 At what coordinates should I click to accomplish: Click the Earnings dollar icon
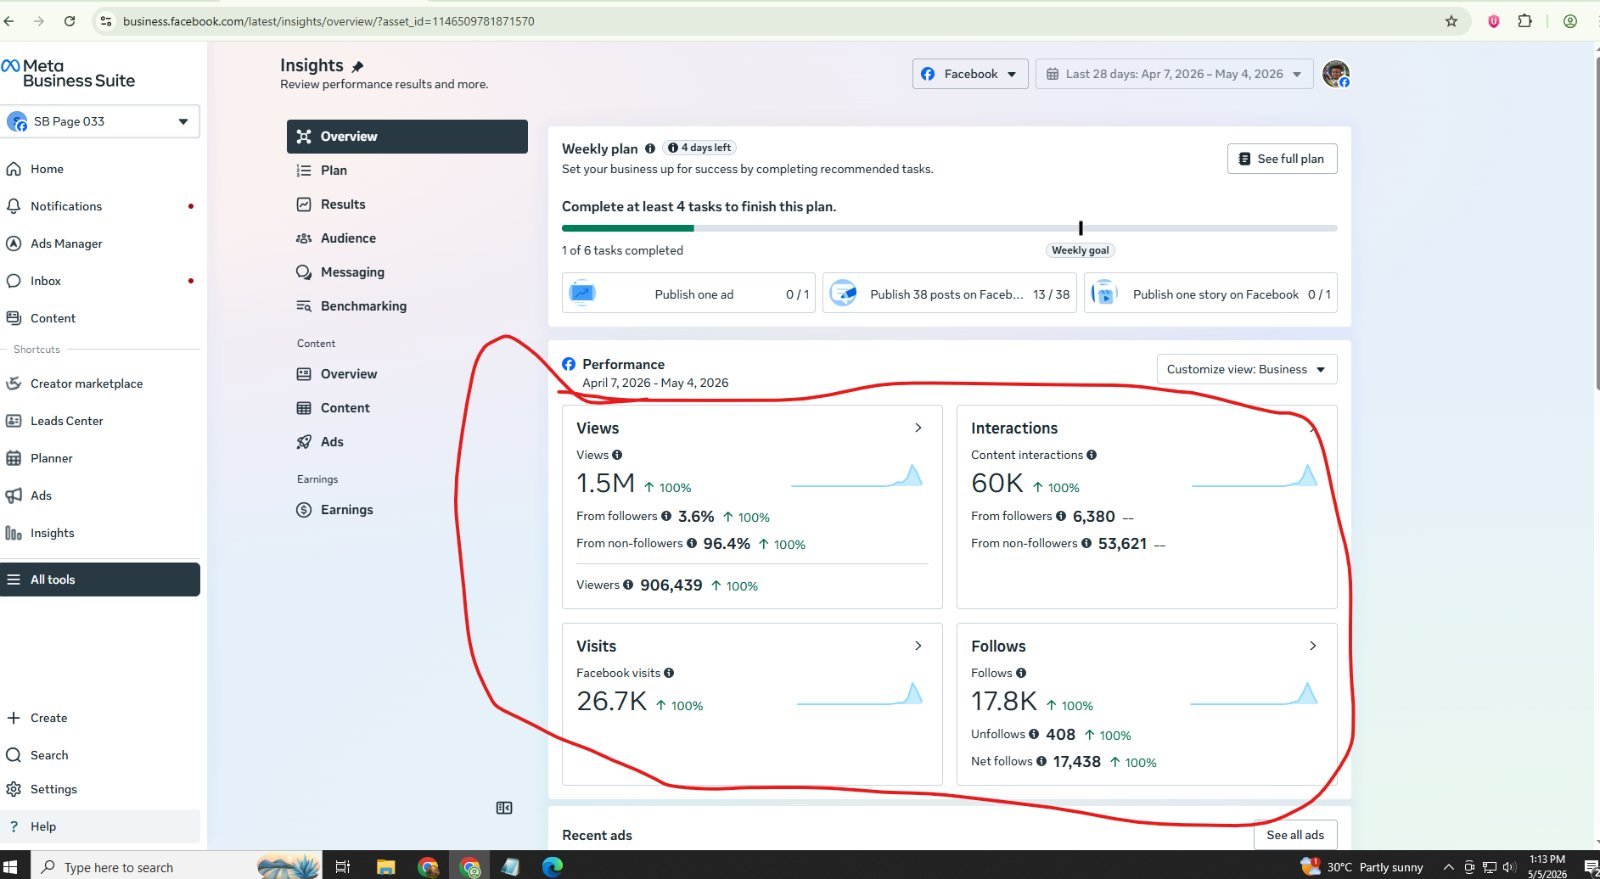click(x=304, y=510)
